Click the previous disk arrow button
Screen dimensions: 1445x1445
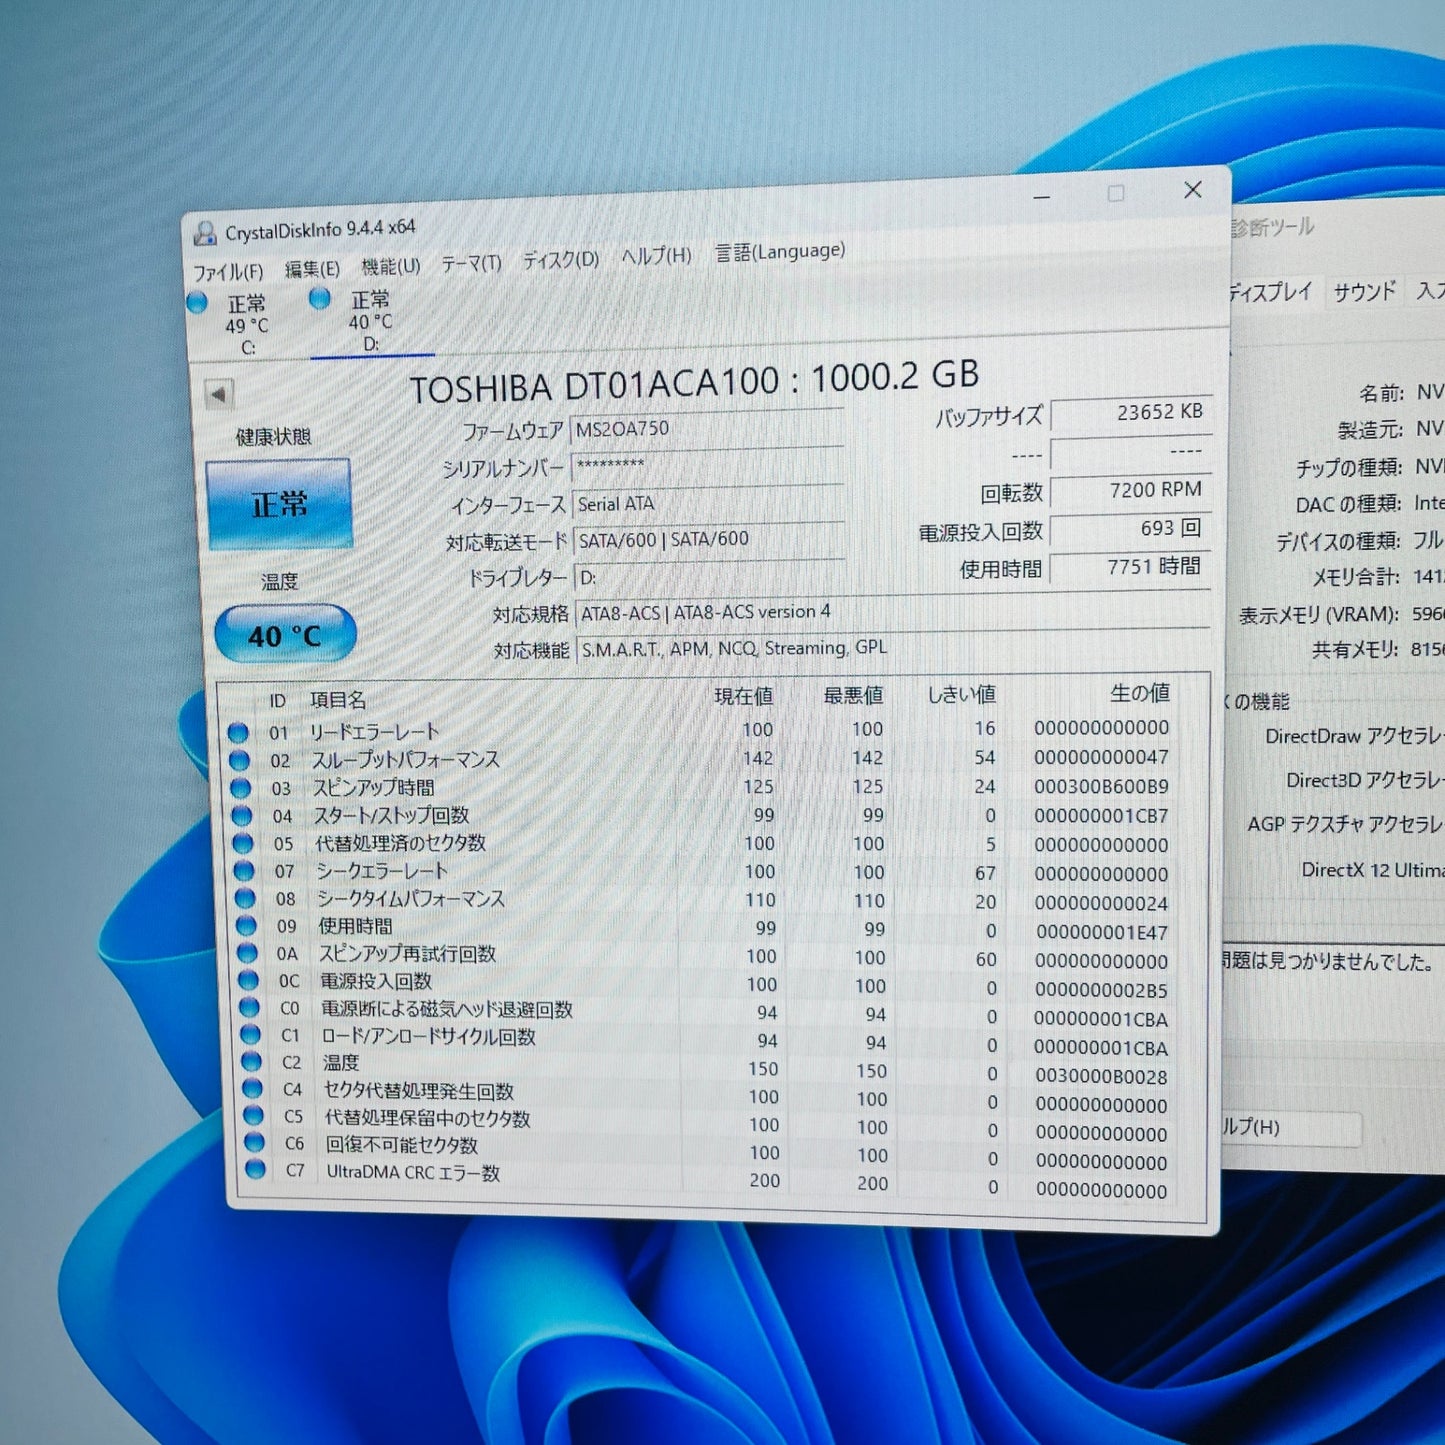click(x=219, y=394)
